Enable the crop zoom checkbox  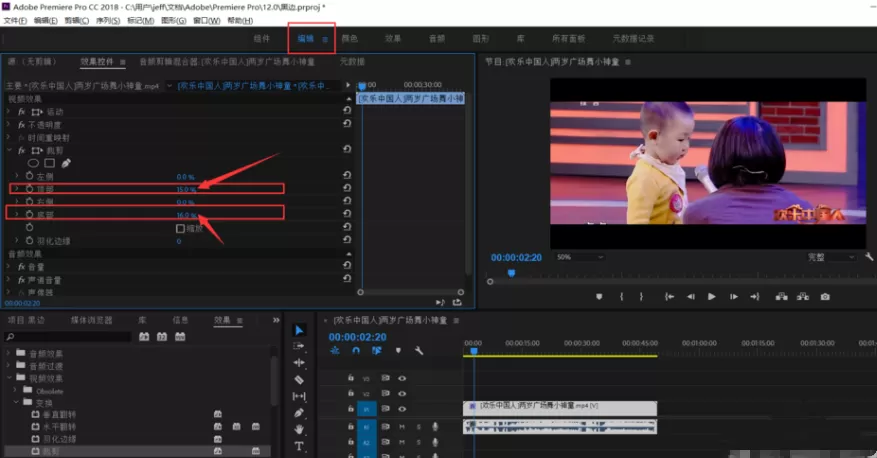click(x=180, y=228)
